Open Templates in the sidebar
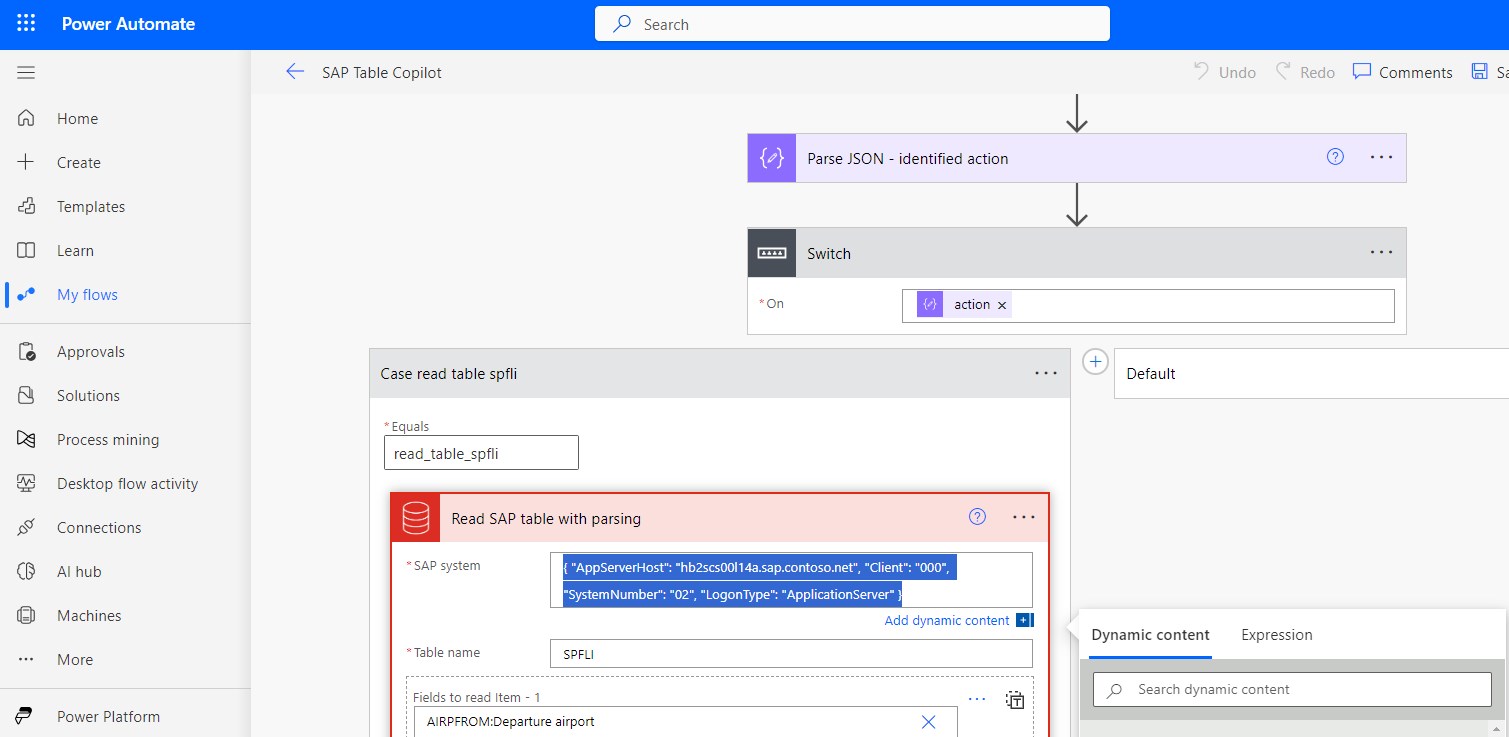Screen dimensions: 1509x737 pyautogui.click(x=91, y=206)
